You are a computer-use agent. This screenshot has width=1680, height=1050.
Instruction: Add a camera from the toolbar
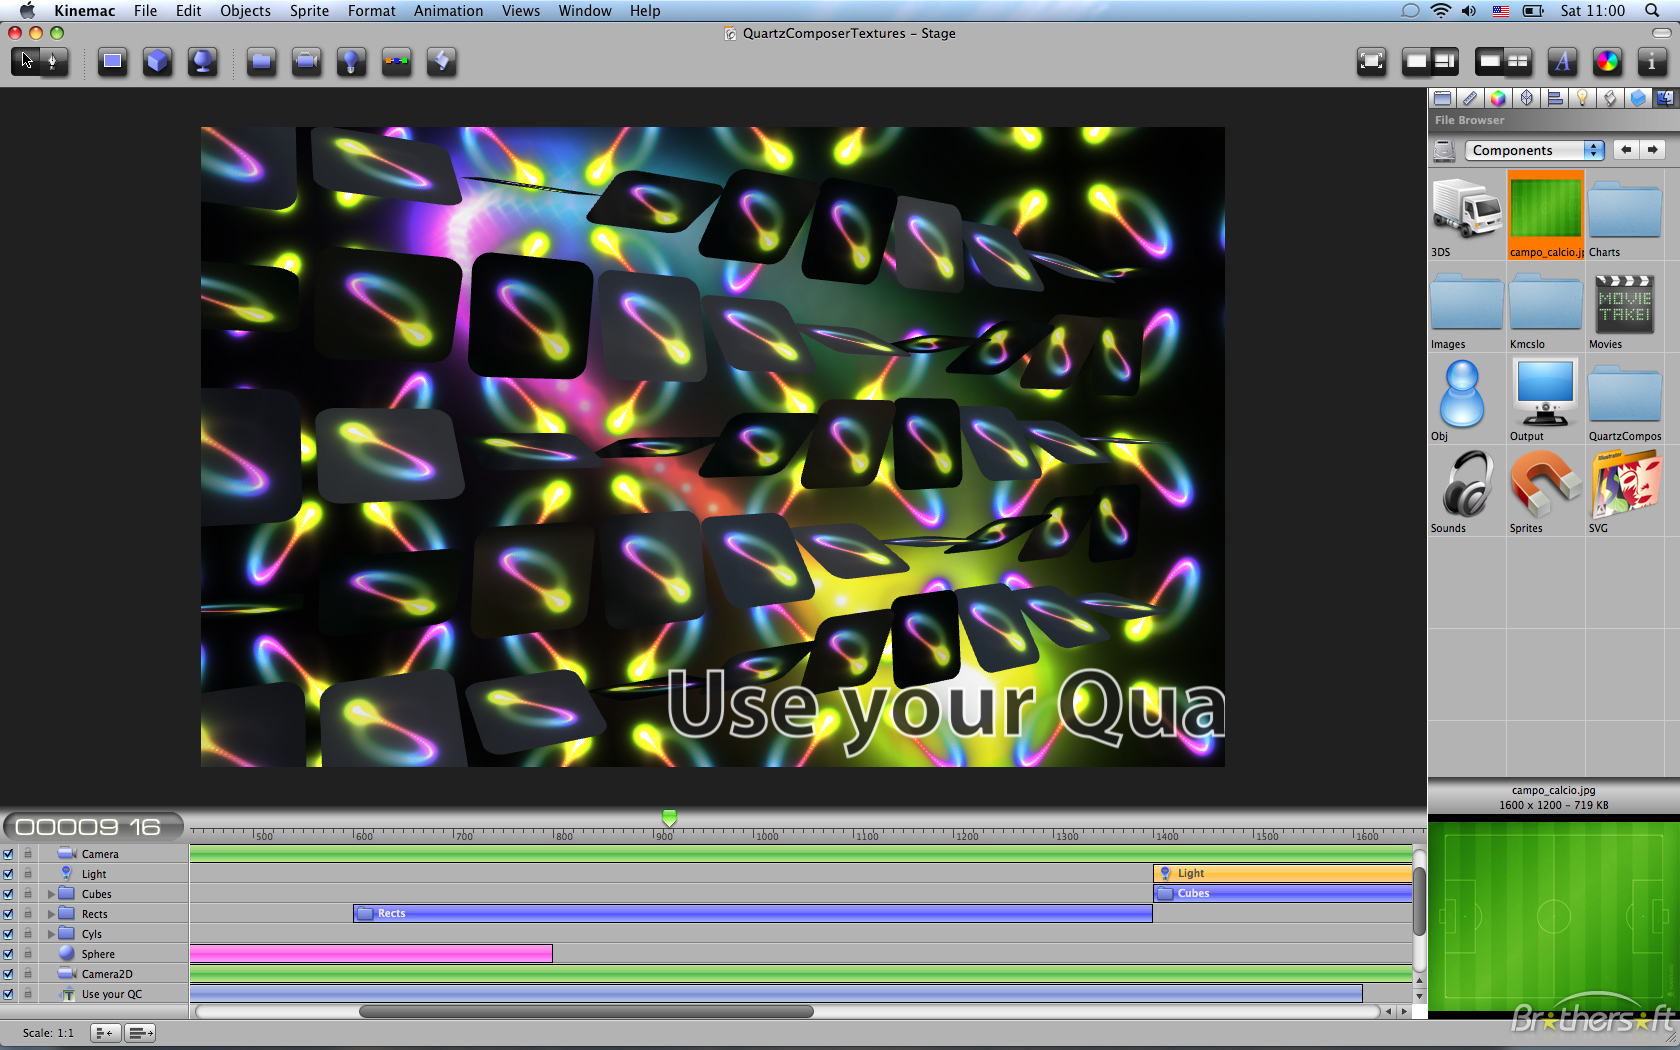click(x=307, y=62)
